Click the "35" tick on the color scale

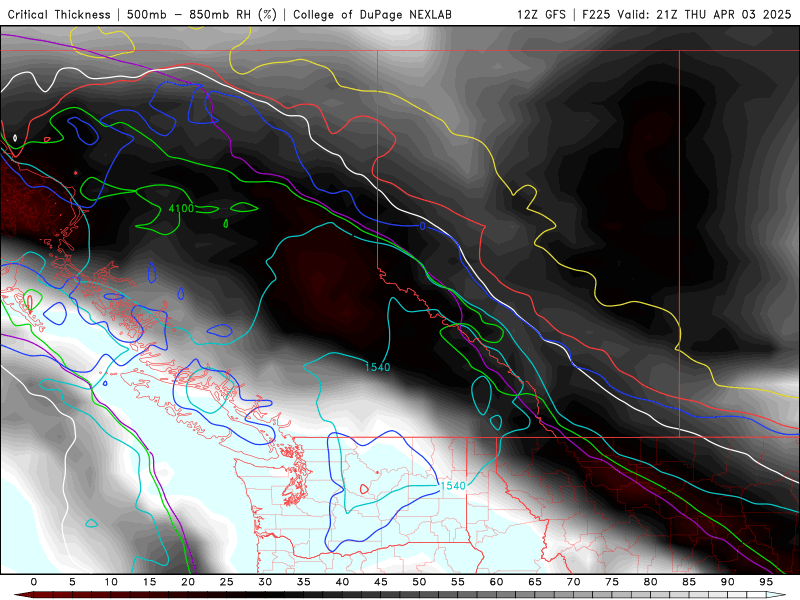pos(304,582)
